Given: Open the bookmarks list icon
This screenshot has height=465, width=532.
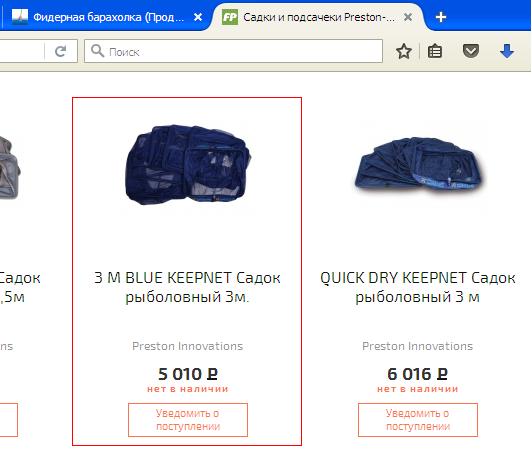Looking at the screenshot, I should pos(435,52).
